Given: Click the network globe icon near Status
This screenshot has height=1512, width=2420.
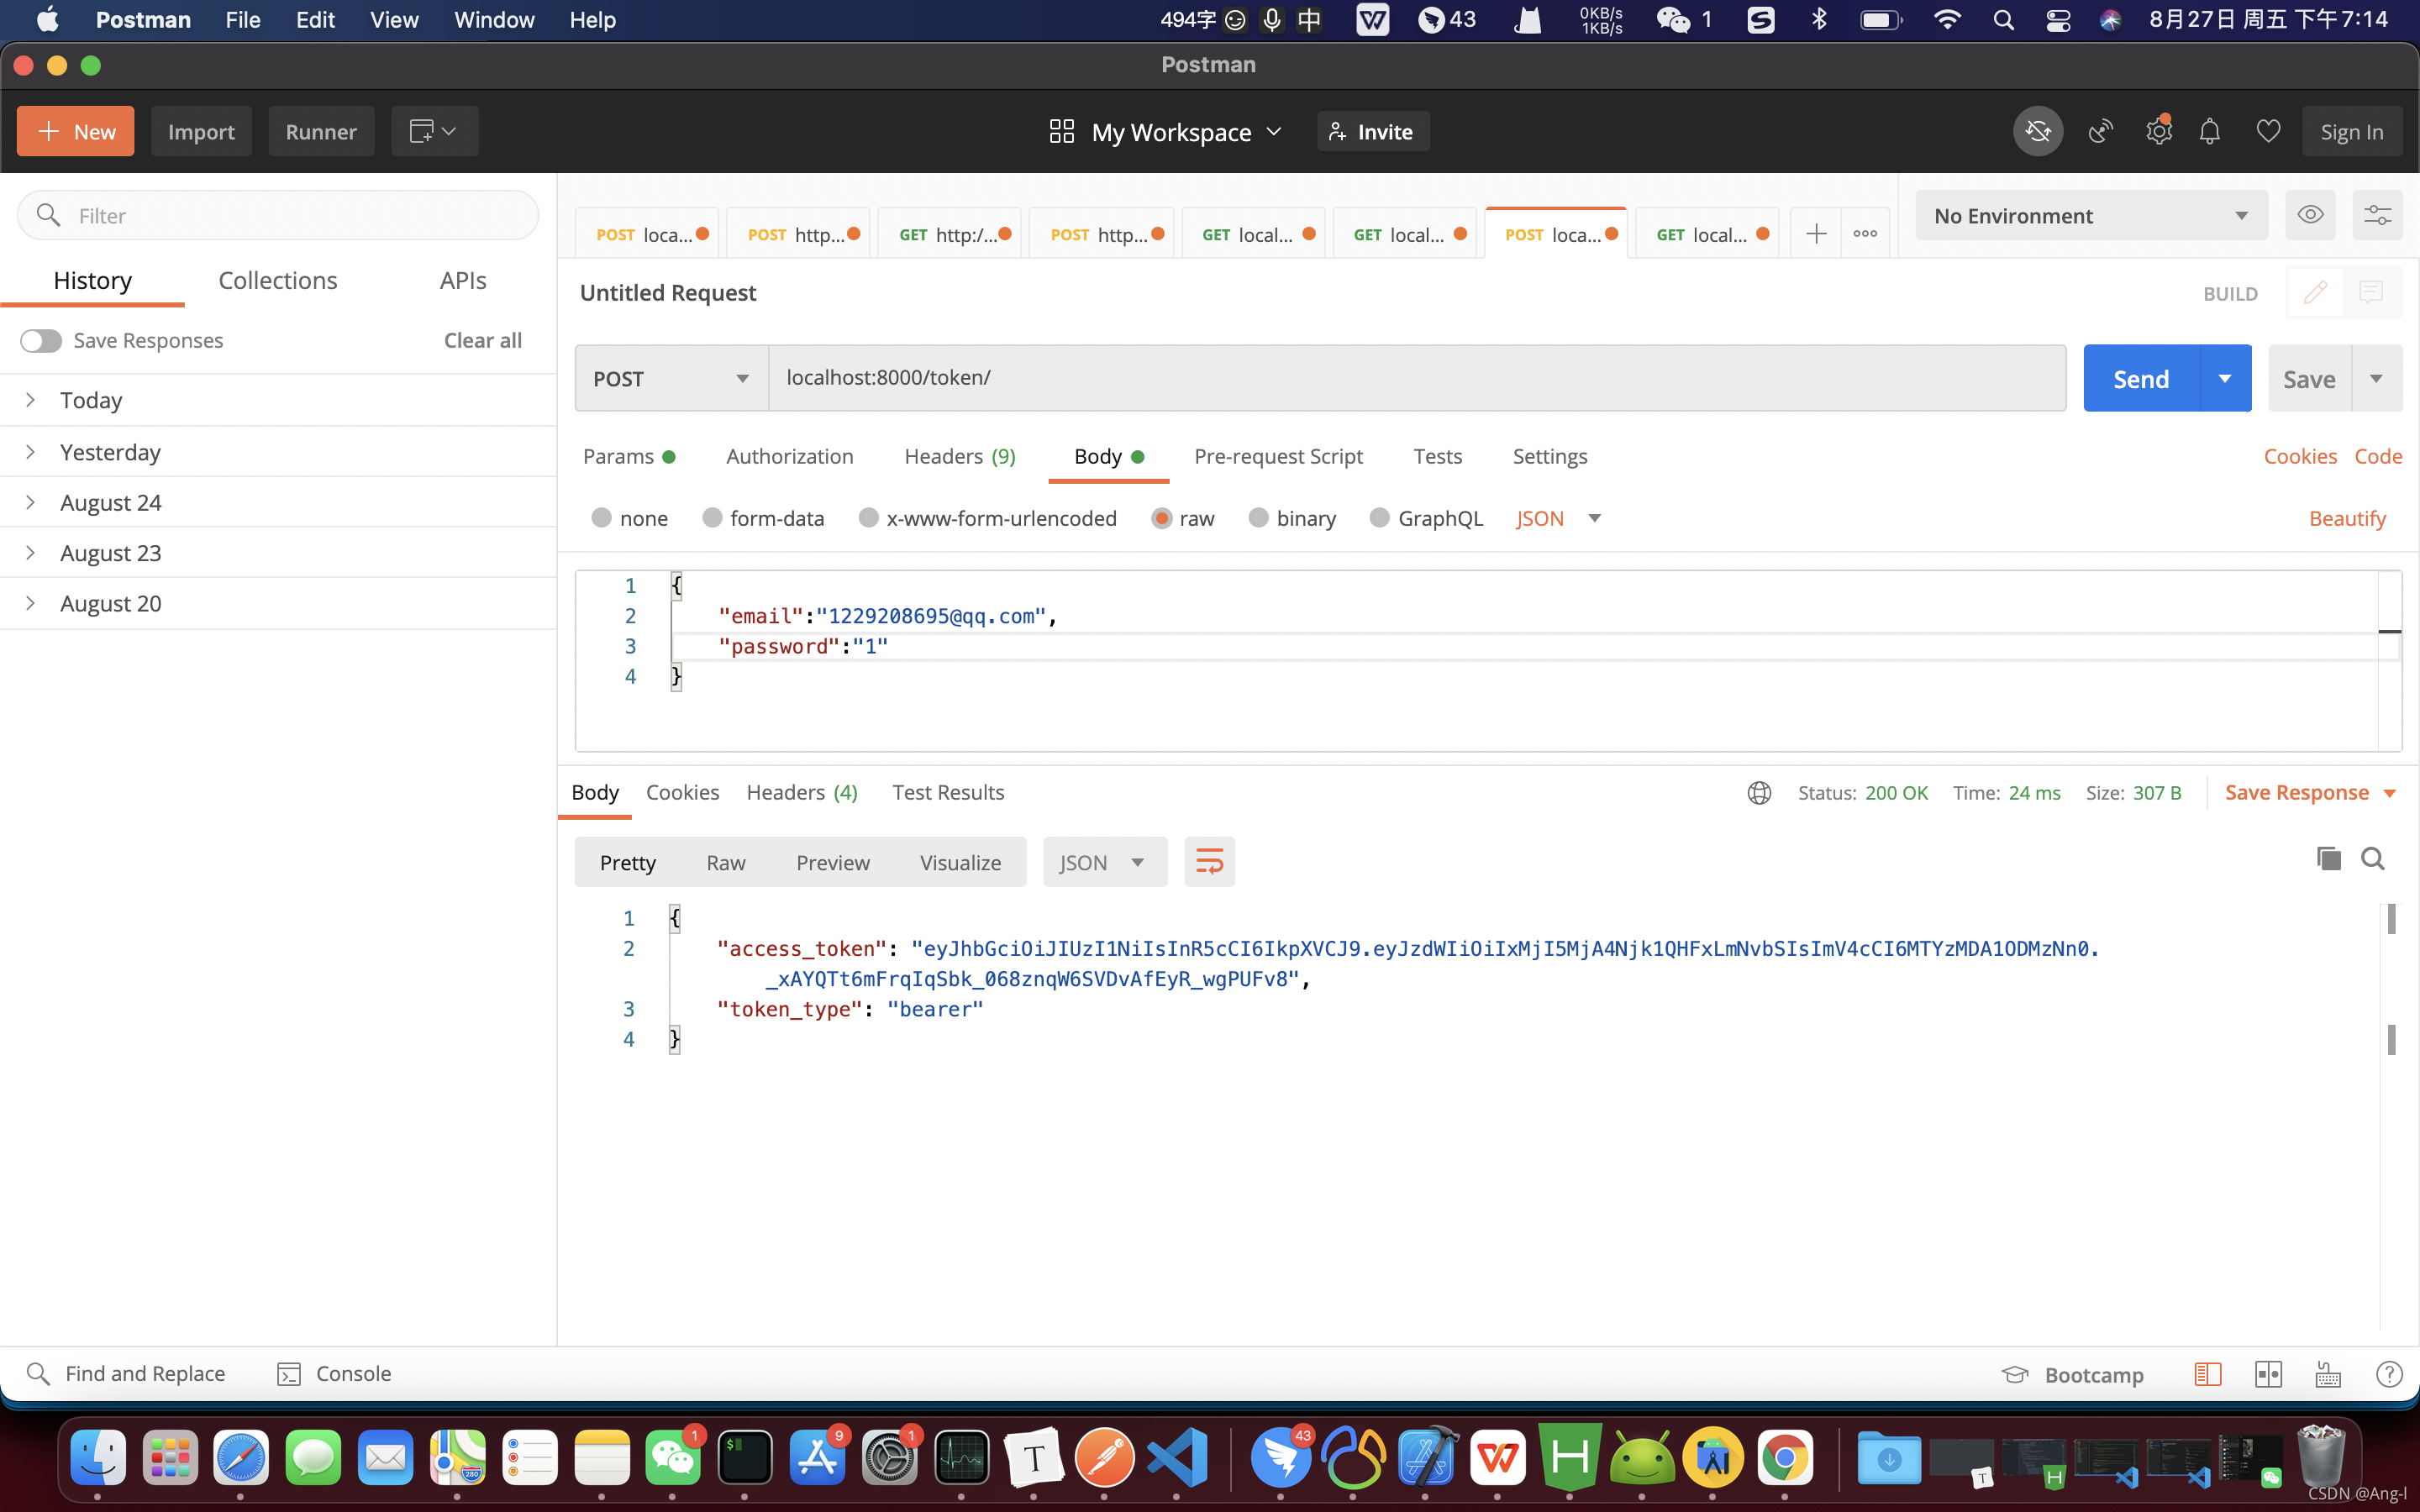Looking at the screenshot, I should coord(1759,793).
